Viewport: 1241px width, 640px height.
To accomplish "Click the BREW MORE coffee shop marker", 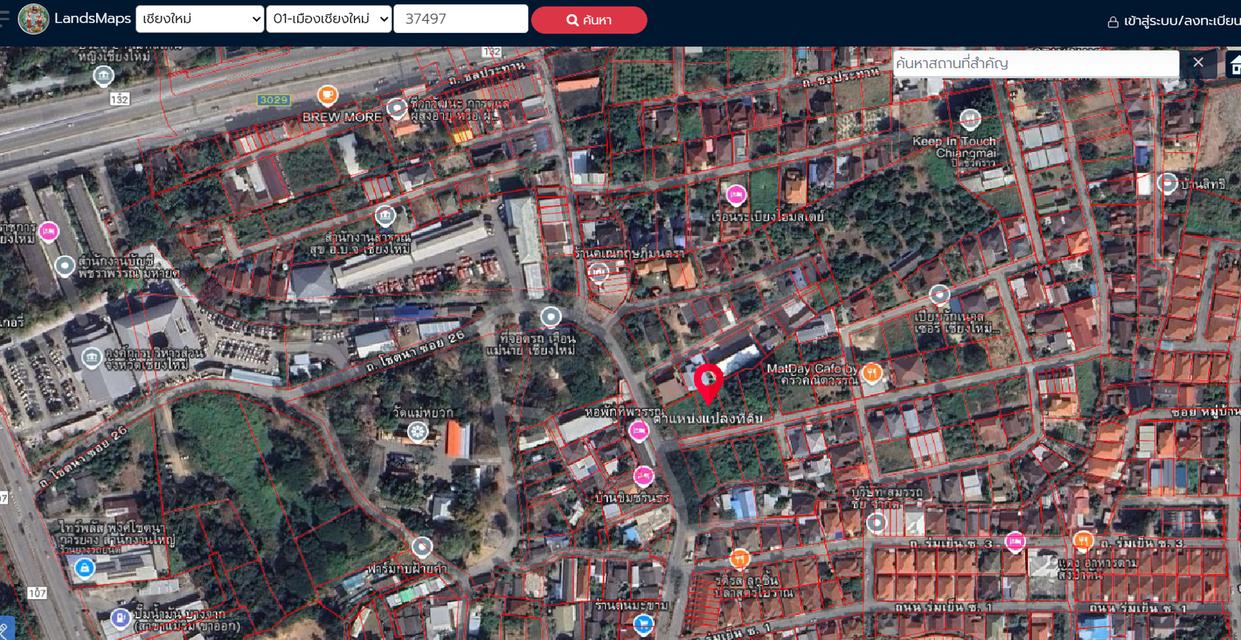I will [327, 95].
